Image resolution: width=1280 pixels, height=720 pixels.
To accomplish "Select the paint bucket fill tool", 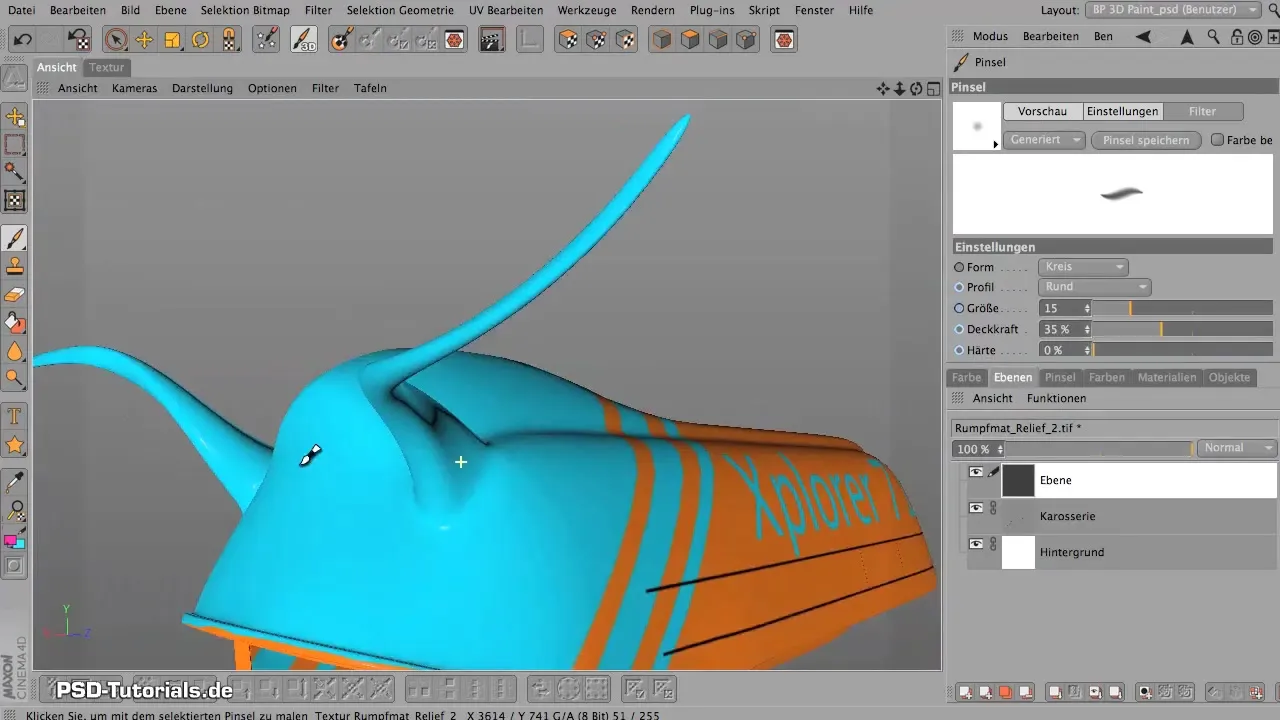I will tap(15, 323).
